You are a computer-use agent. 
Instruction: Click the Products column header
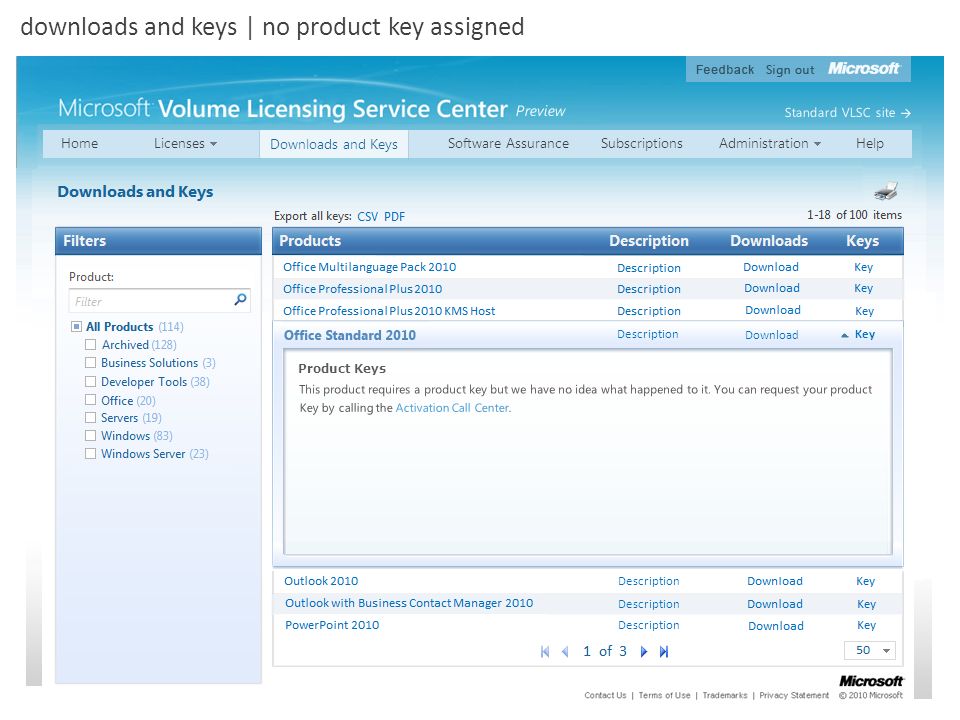[310, 241]
